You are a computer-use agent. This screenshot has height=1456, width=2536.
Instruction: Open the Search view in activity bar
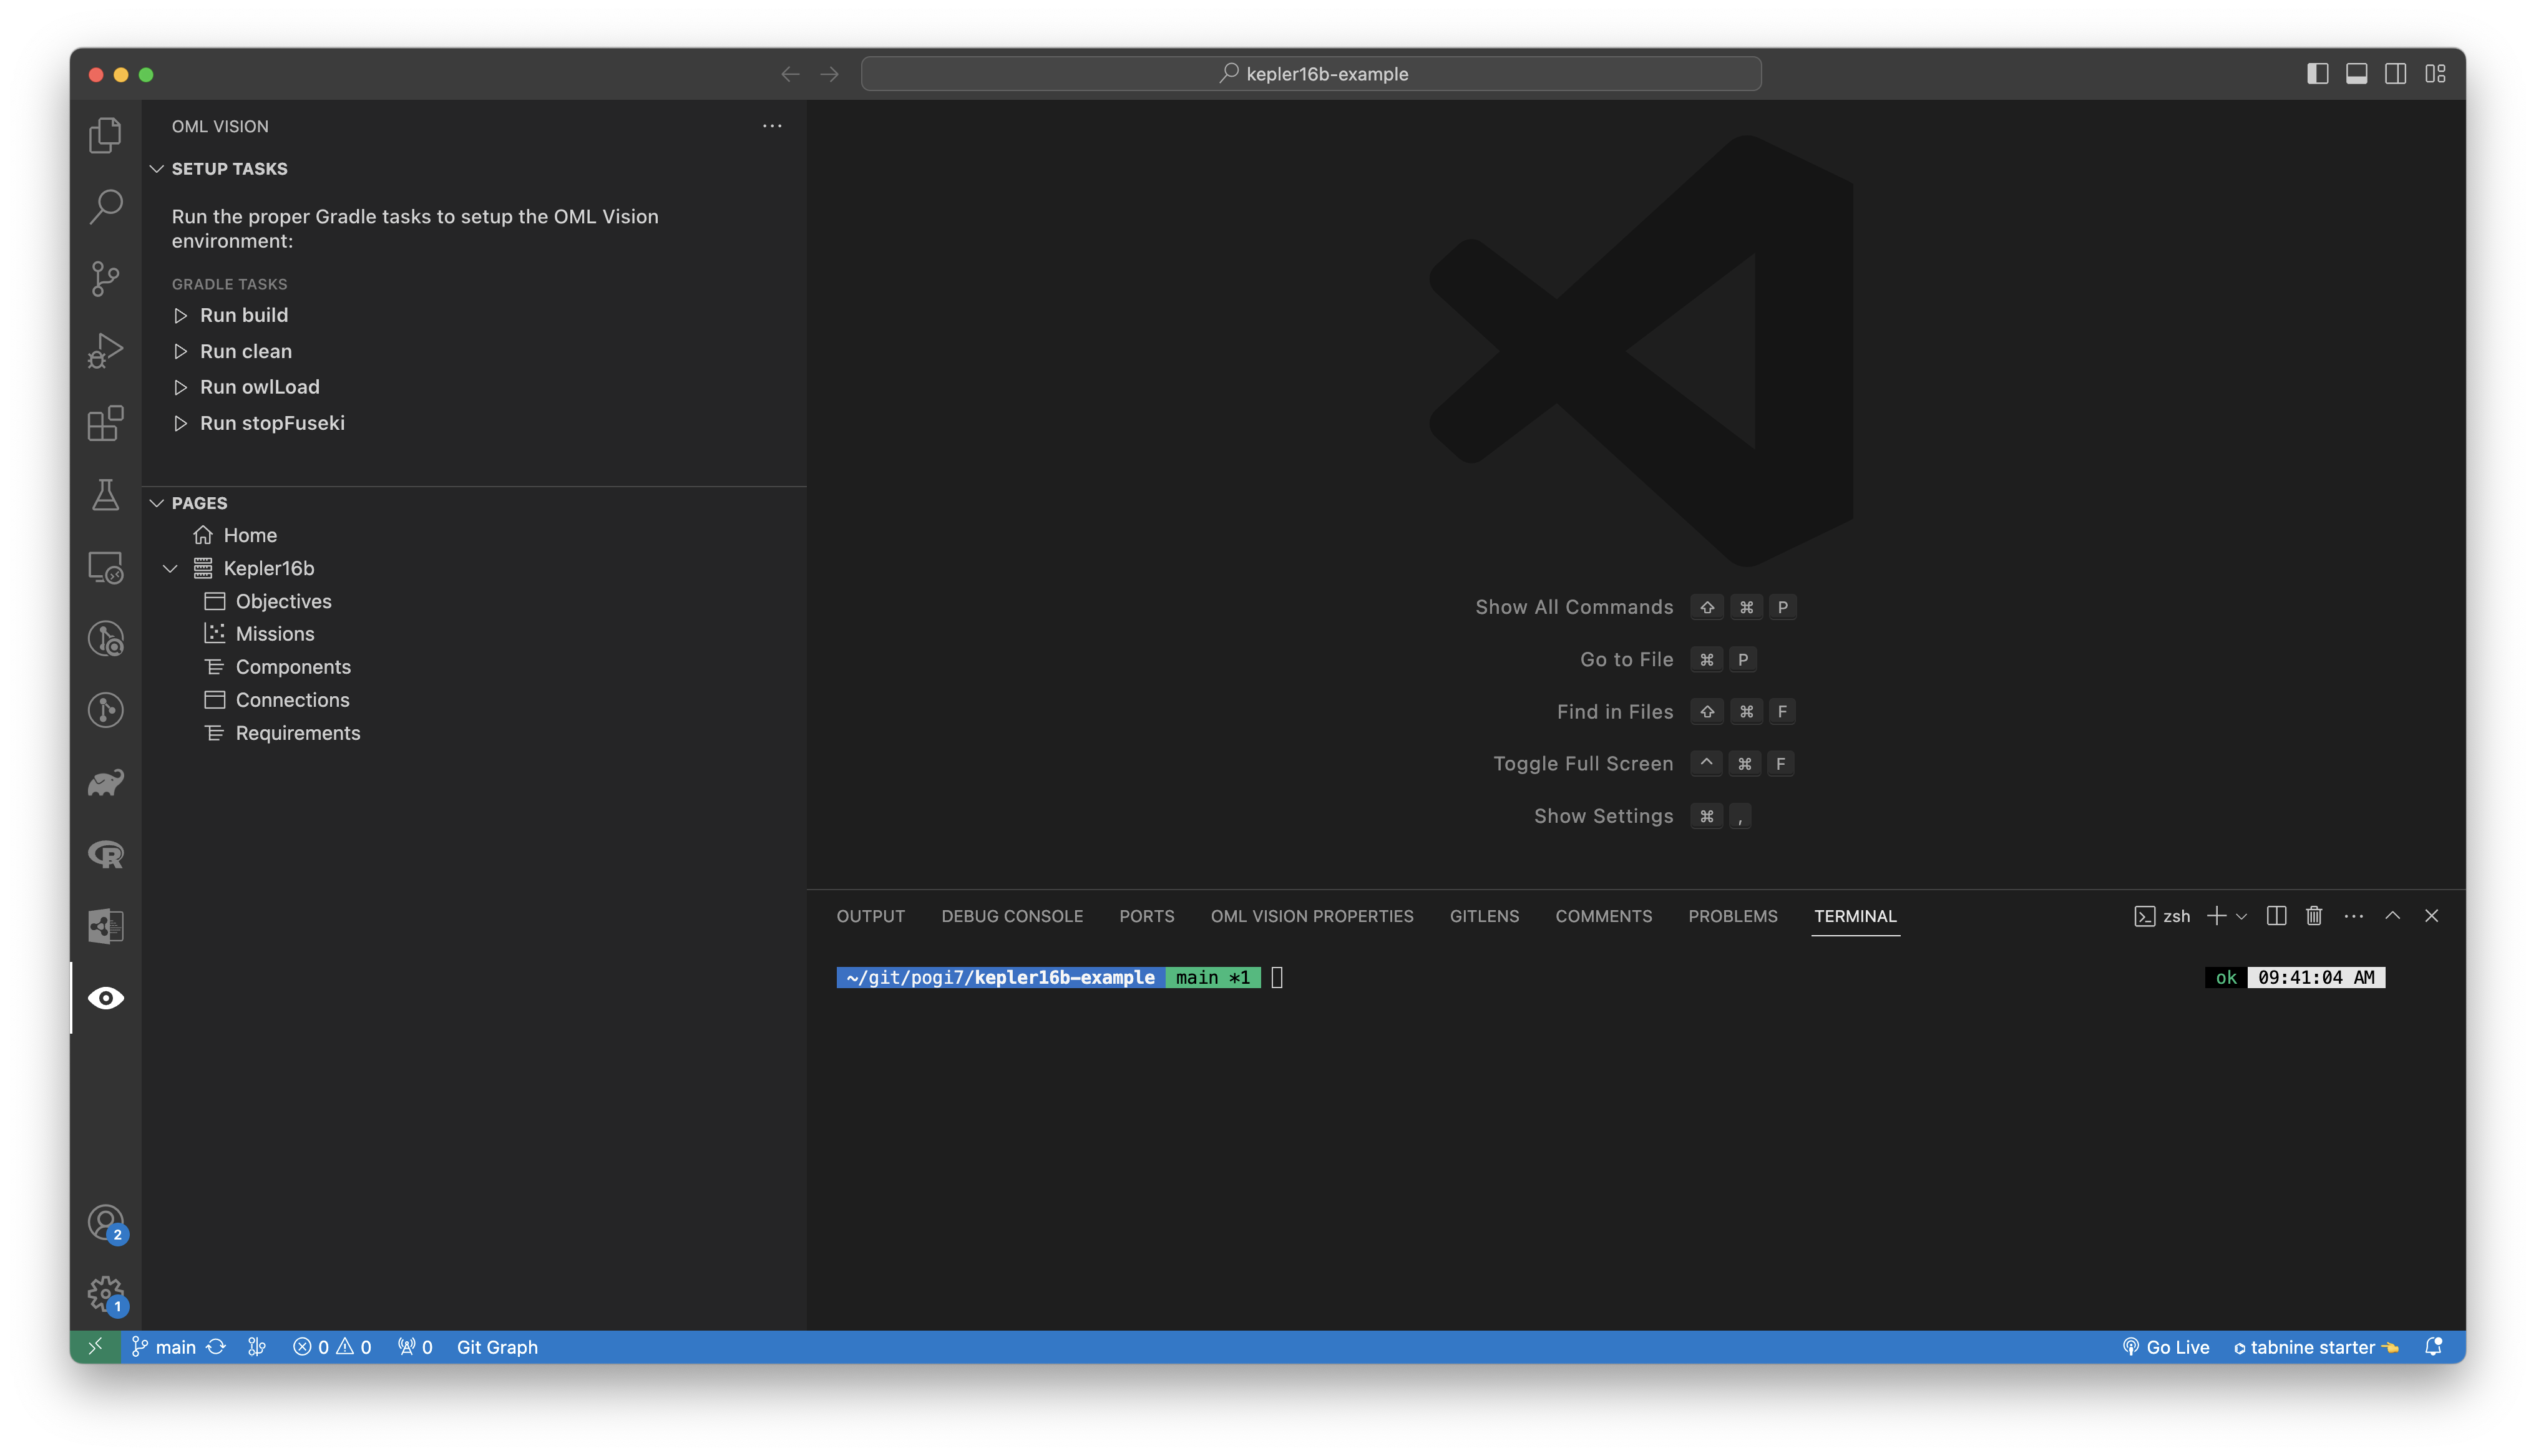point(105,207)
